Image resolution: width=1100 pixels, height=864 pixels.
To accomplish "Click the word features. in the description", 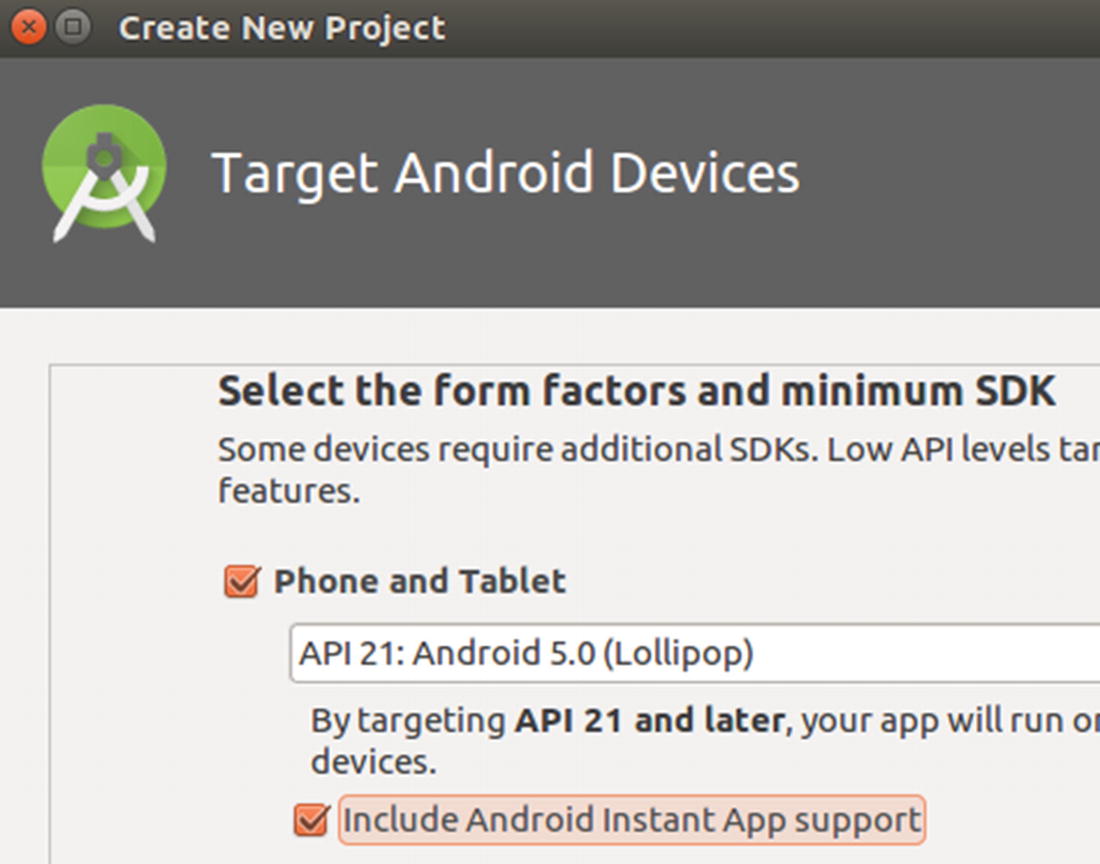I will click(x=289, y=490).
